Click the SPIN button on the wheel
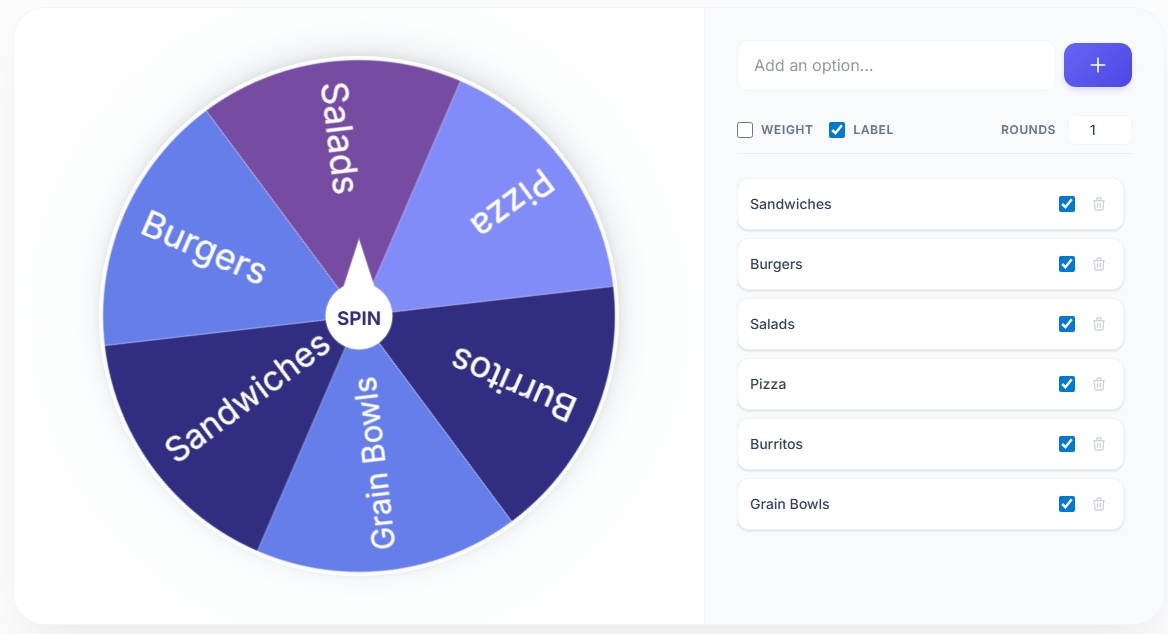 tap(359, 318)
